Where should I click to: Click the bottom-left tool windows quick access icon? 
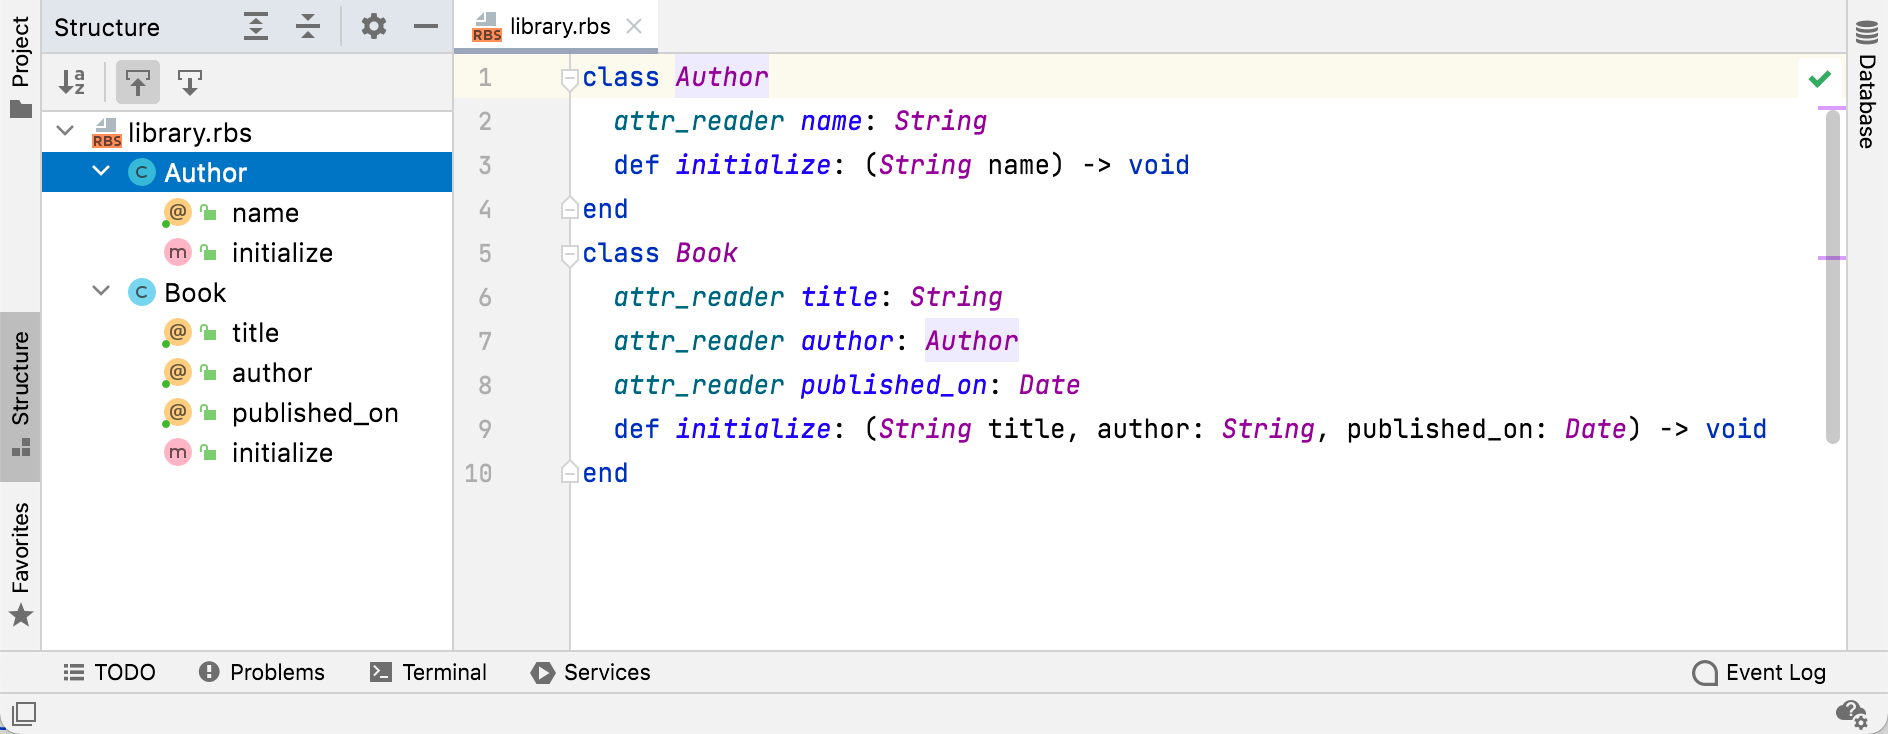(23, 713)
